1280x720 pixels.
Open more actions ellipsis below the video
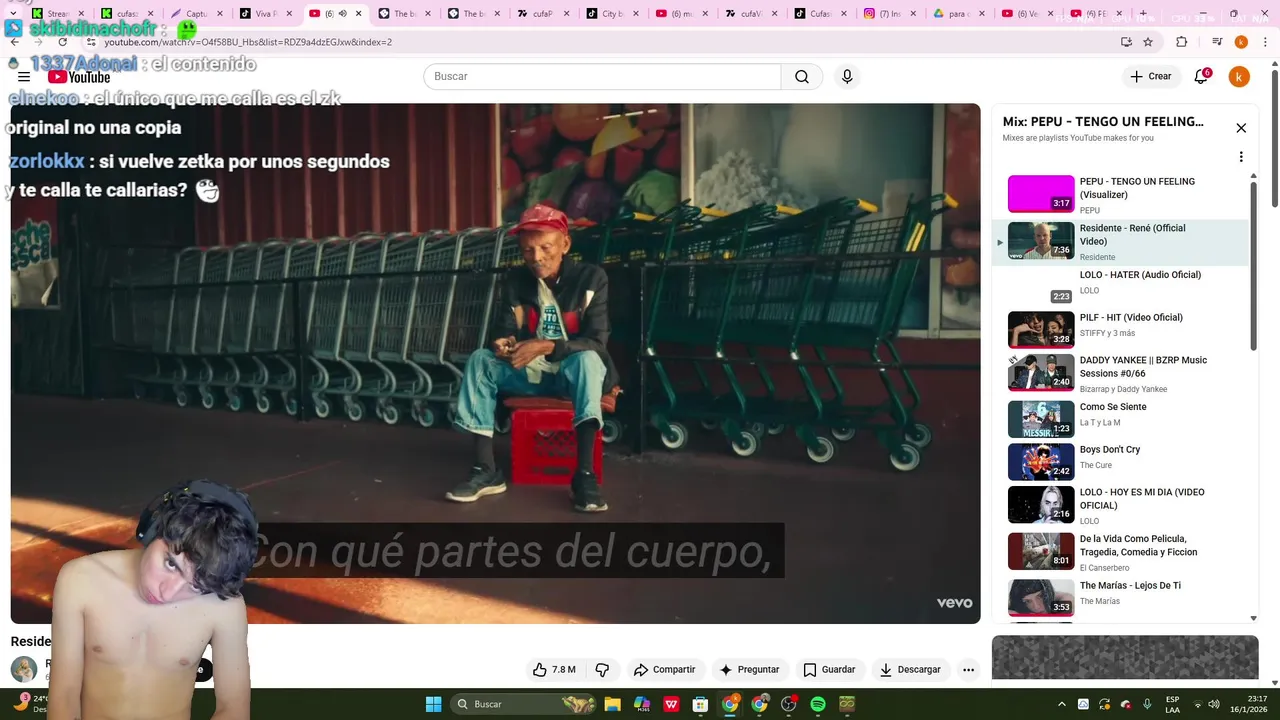coord(968,670)
